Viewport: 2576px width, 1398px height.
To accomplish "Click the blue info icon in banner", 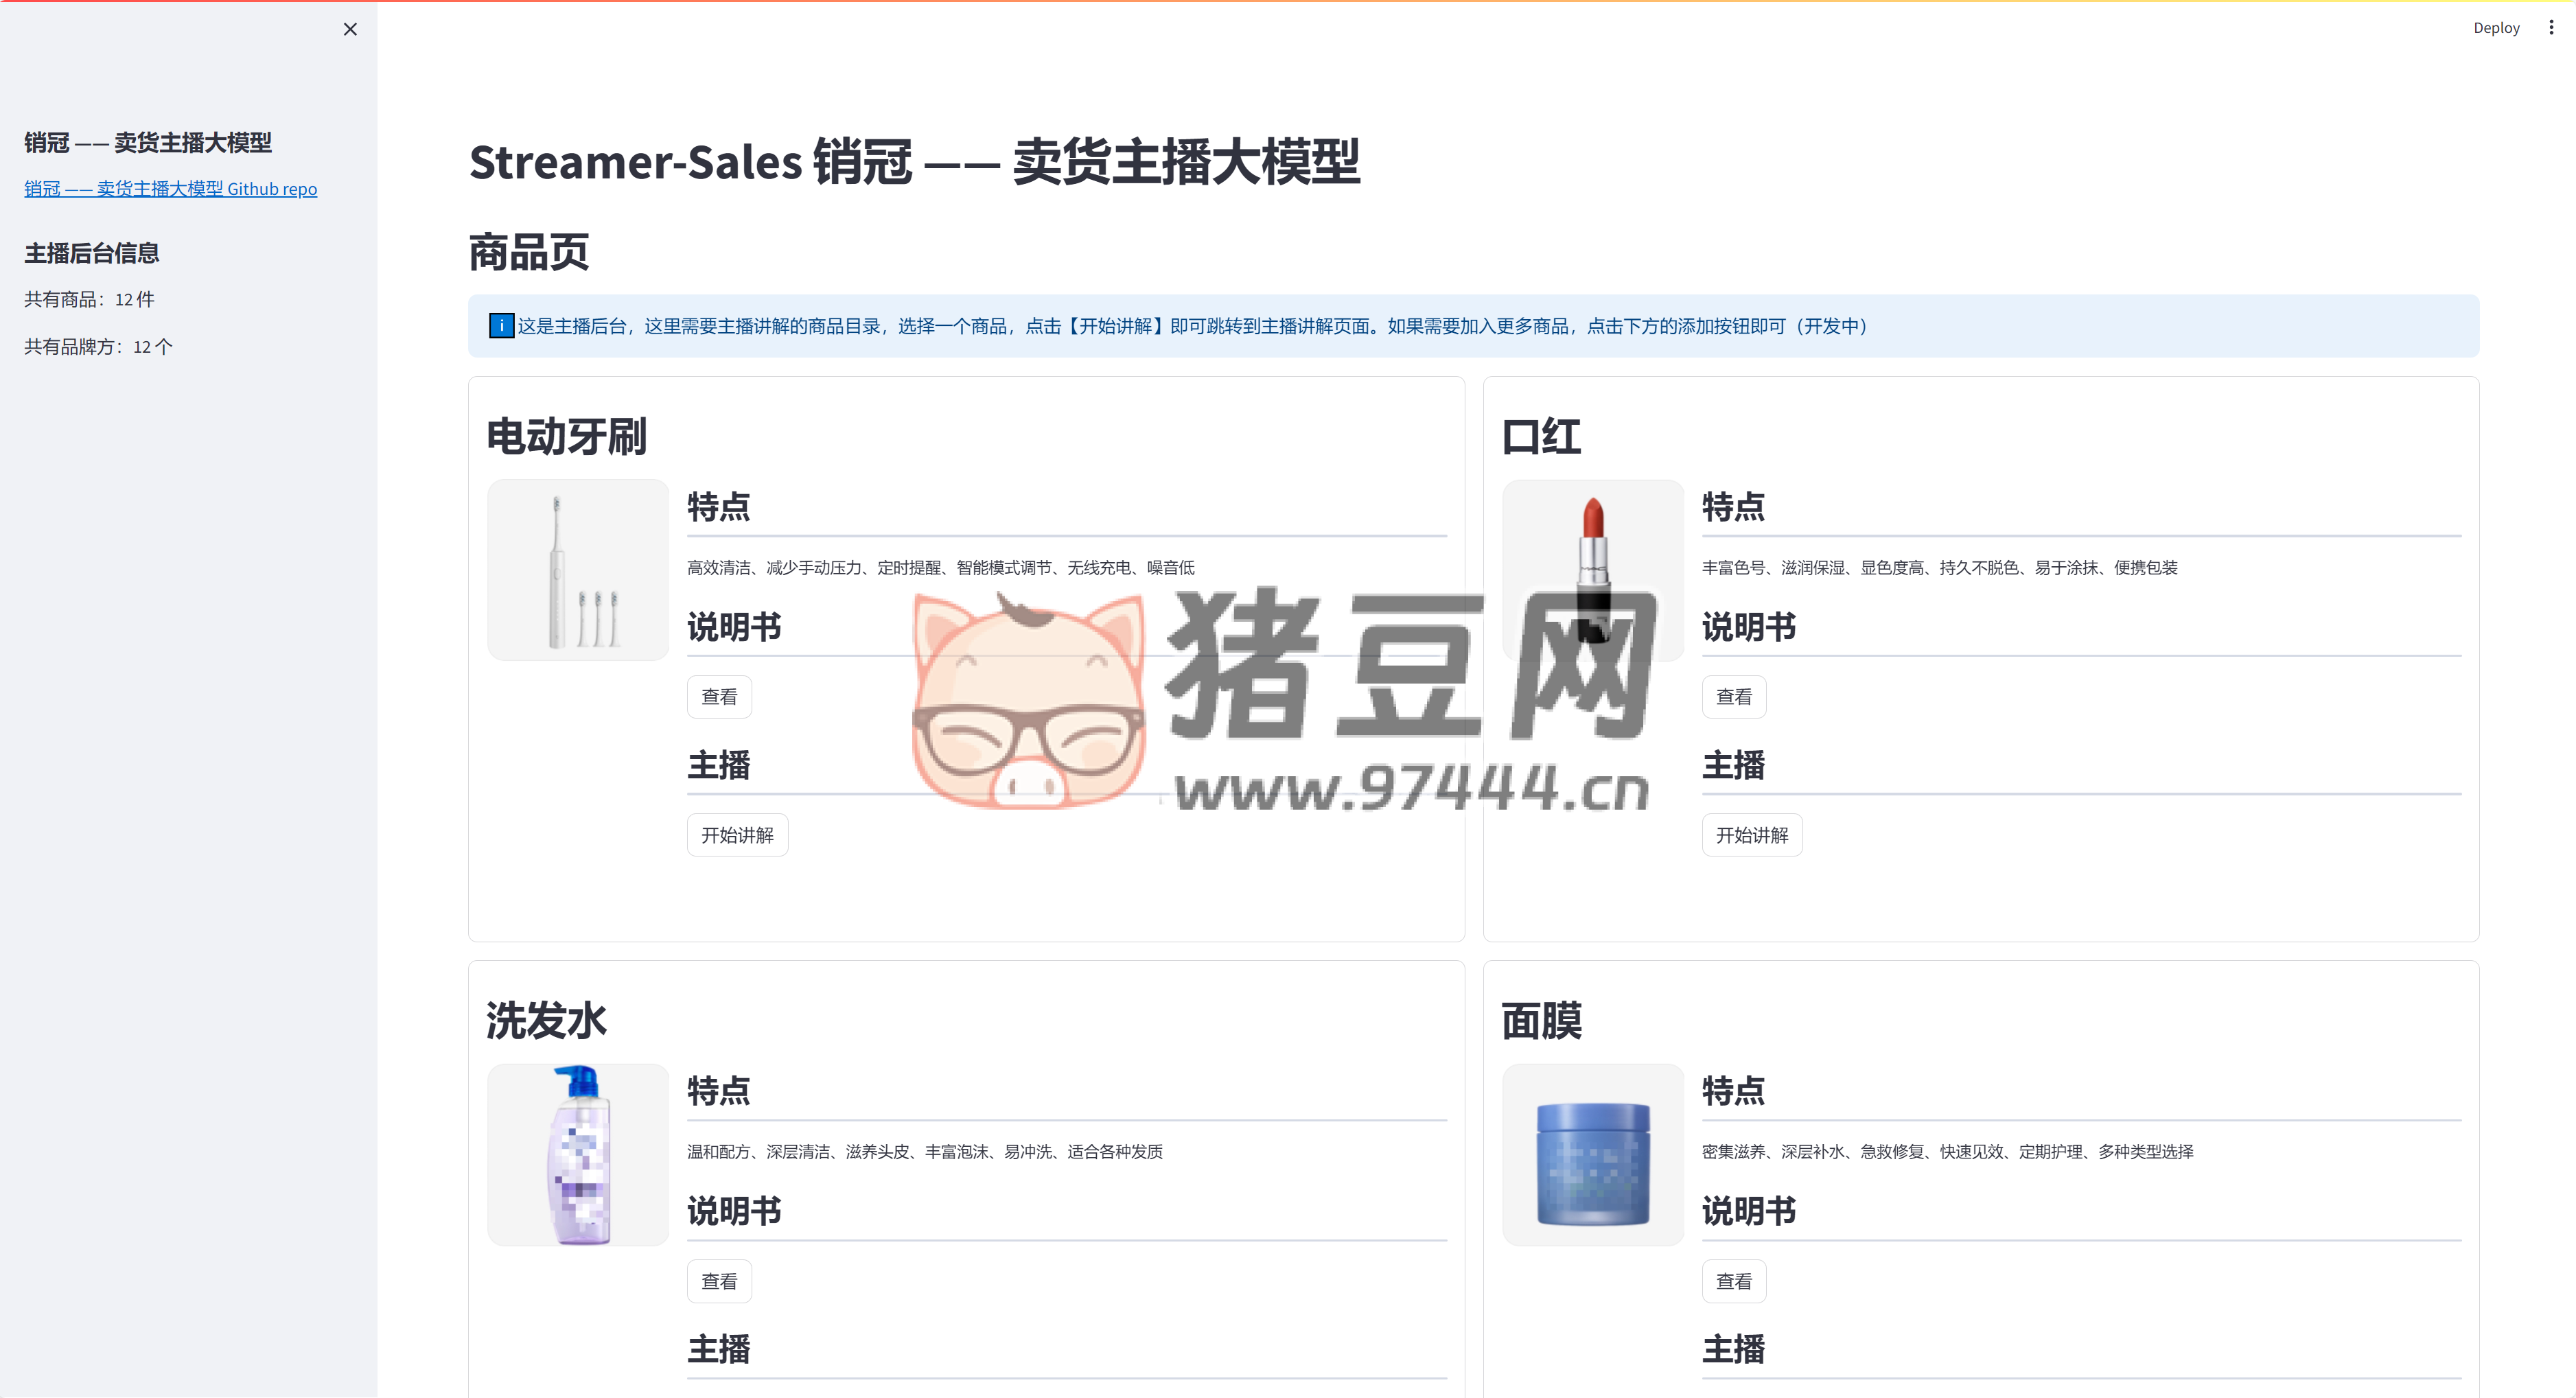I will pos(501,326).
